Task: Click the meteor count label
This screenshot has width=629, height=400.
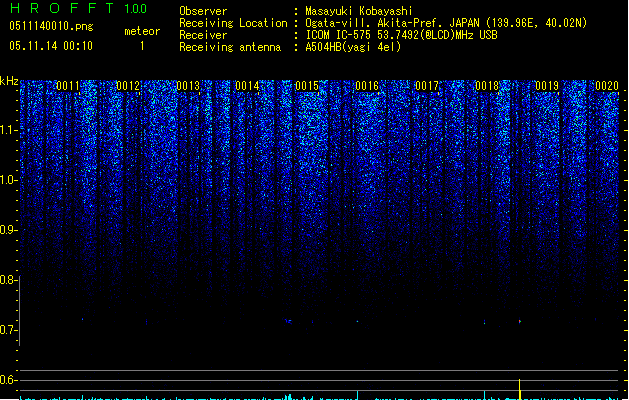Action: pos(142,31)
